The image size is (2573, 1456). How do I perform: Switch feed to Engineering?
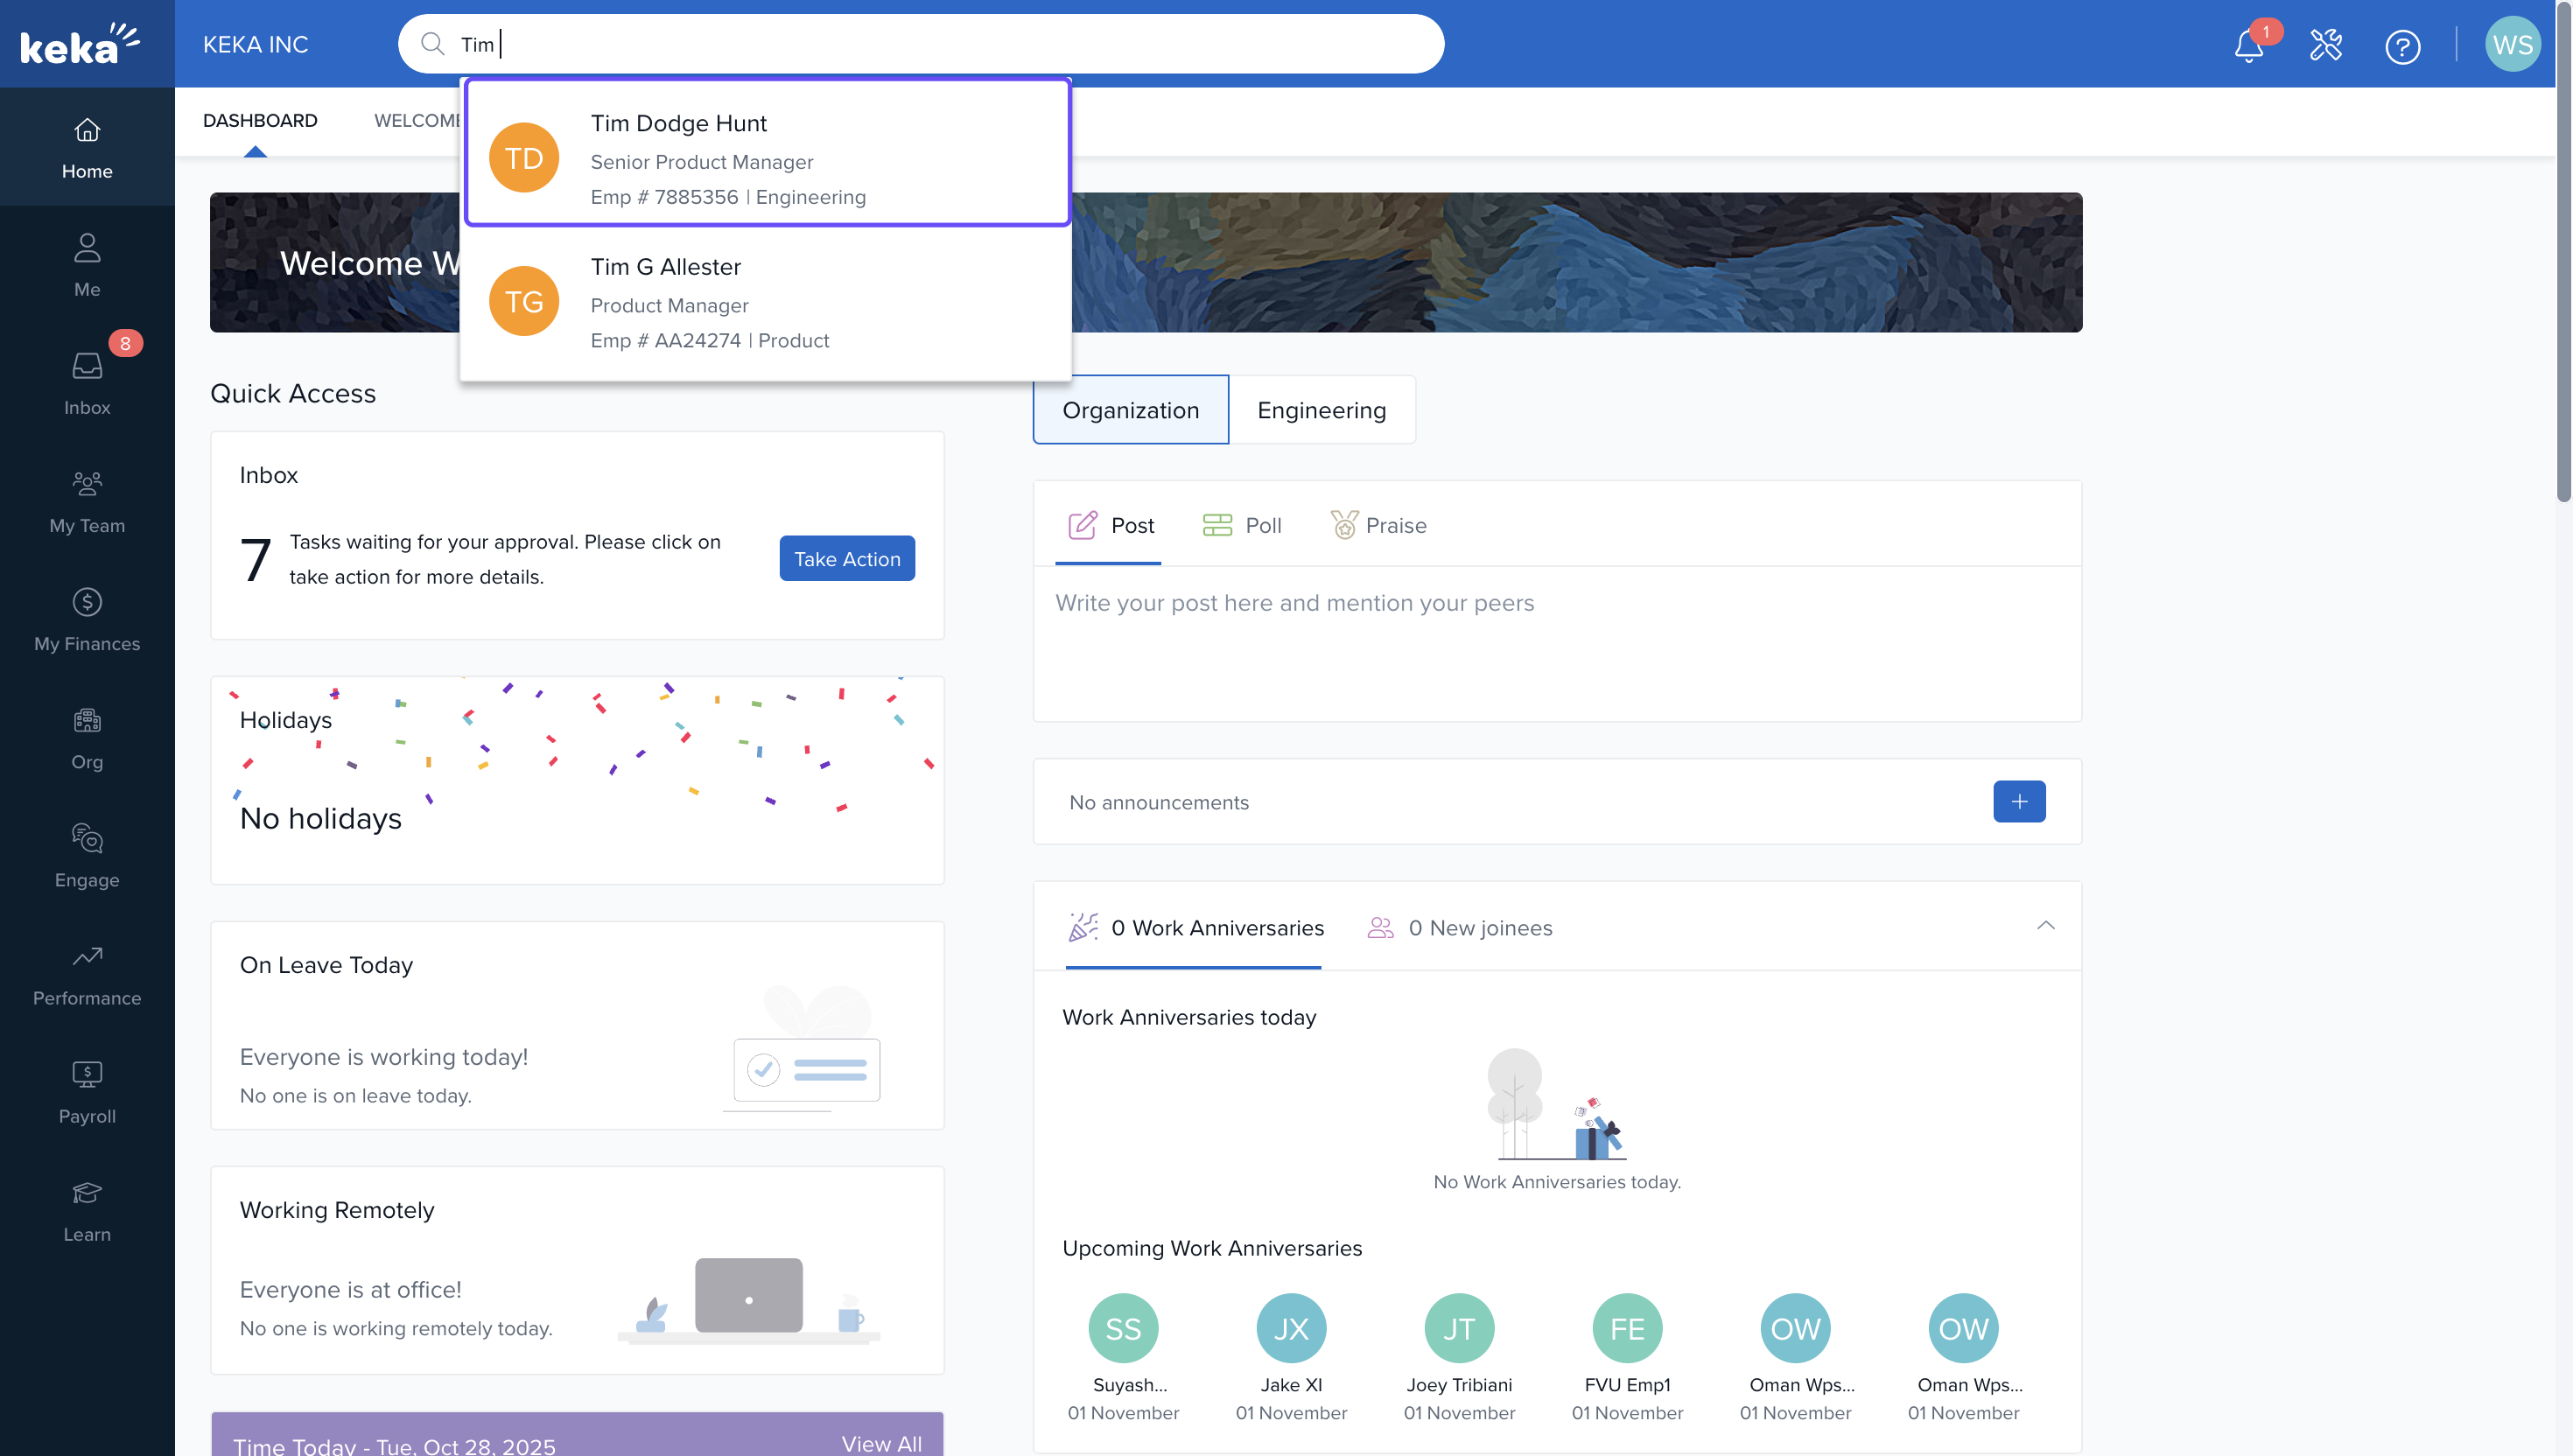click(x=1321, y=410)
